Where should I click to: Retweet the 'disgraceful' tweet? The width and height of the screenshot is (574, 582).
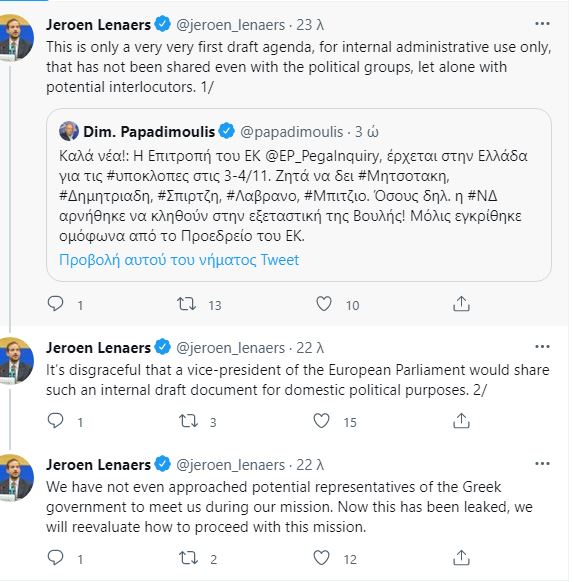point(188,421)
